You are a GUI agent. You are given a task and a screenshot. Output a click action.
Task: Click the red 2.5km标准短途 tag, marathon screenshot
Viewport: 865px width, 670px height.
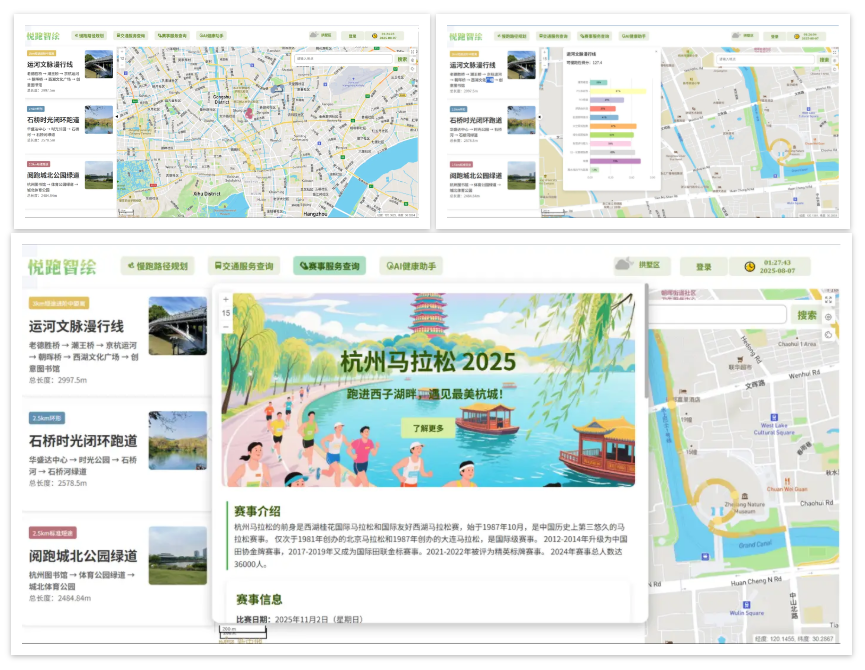pyautogui.click(x=53, y=533)
